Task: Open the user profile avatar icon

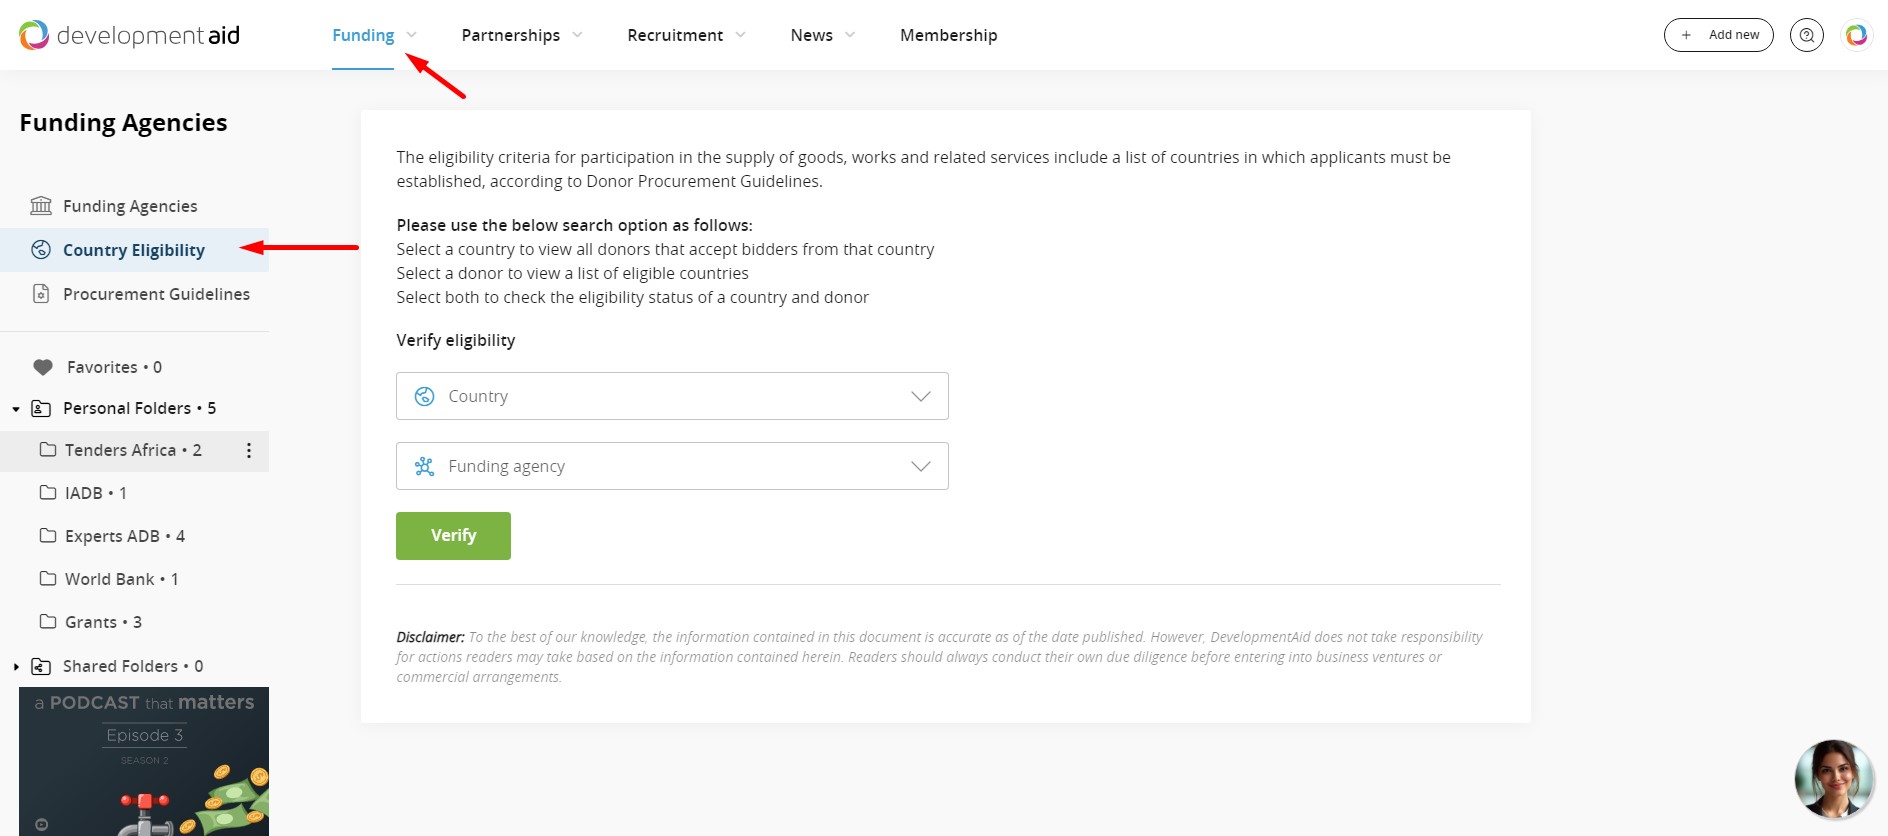Action: pos(1856,35)
